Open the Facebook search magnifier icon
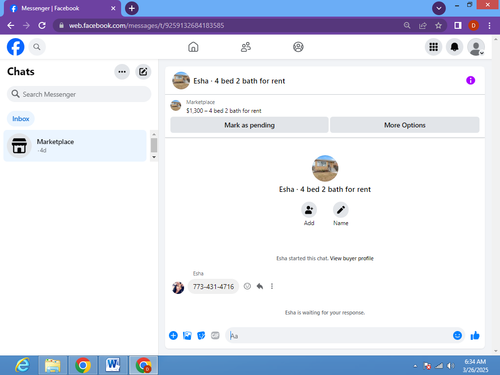 pos(37,47)
